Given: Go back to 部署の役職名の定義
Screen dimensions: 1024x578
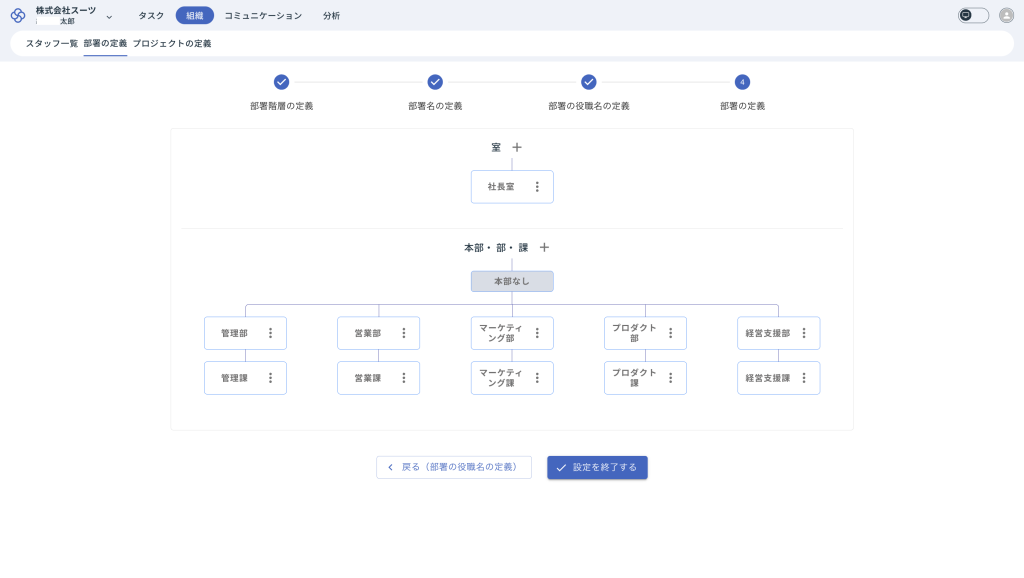Looking at the screenshot, I should (x=453, y=467).
